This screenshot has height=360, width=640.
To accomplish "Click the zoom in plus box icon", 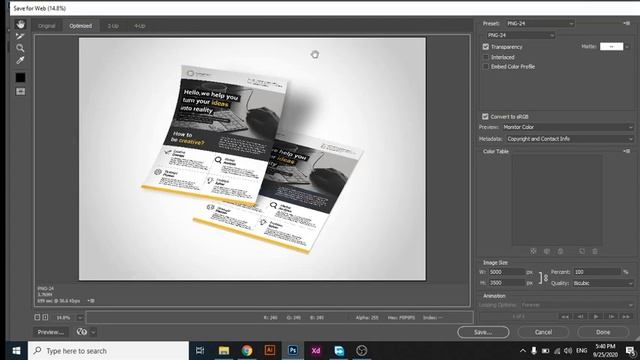I will coord(45,318).
